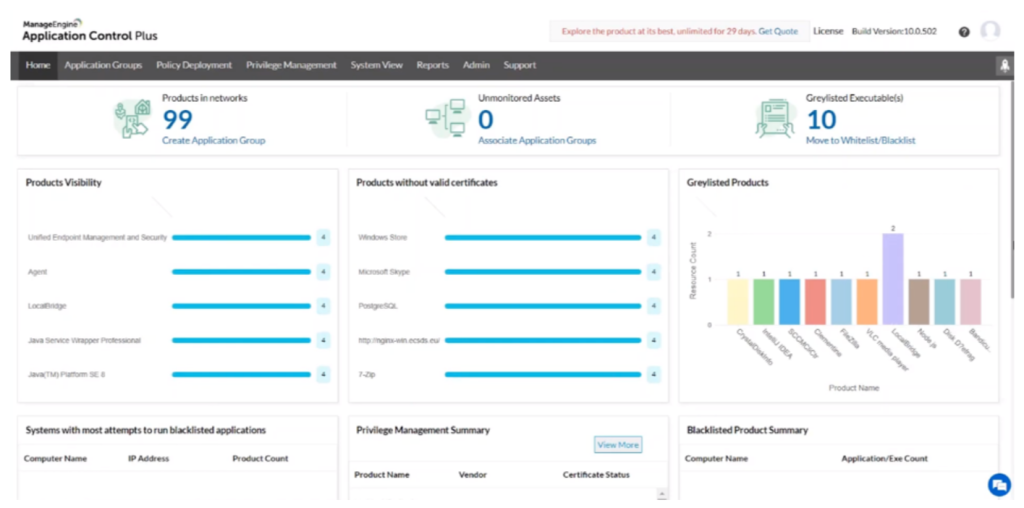Image resolution: width=1024 pixels, height=508 pixels.
Task: Click the help question mark icon
Action: (964, 32)
